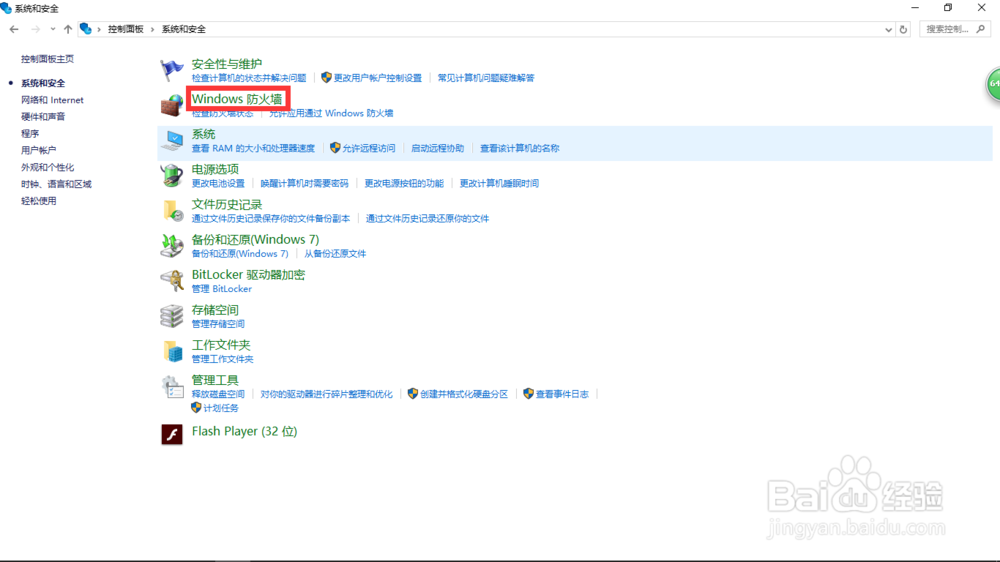Click 启动远程协助 link
Viewport: 1000px width, 562px height.
point(438,148)
